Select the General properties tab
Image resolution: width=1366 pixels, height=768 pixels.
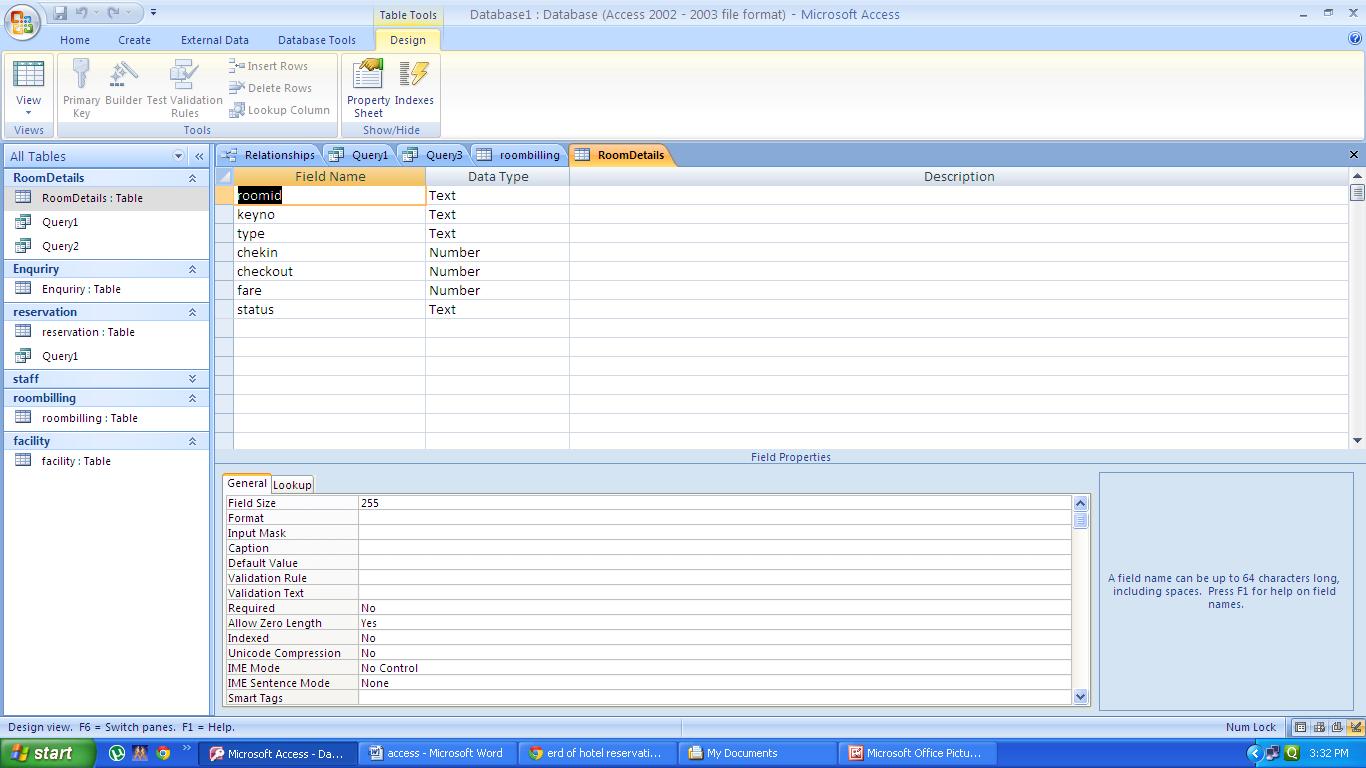tap(246, 483)
